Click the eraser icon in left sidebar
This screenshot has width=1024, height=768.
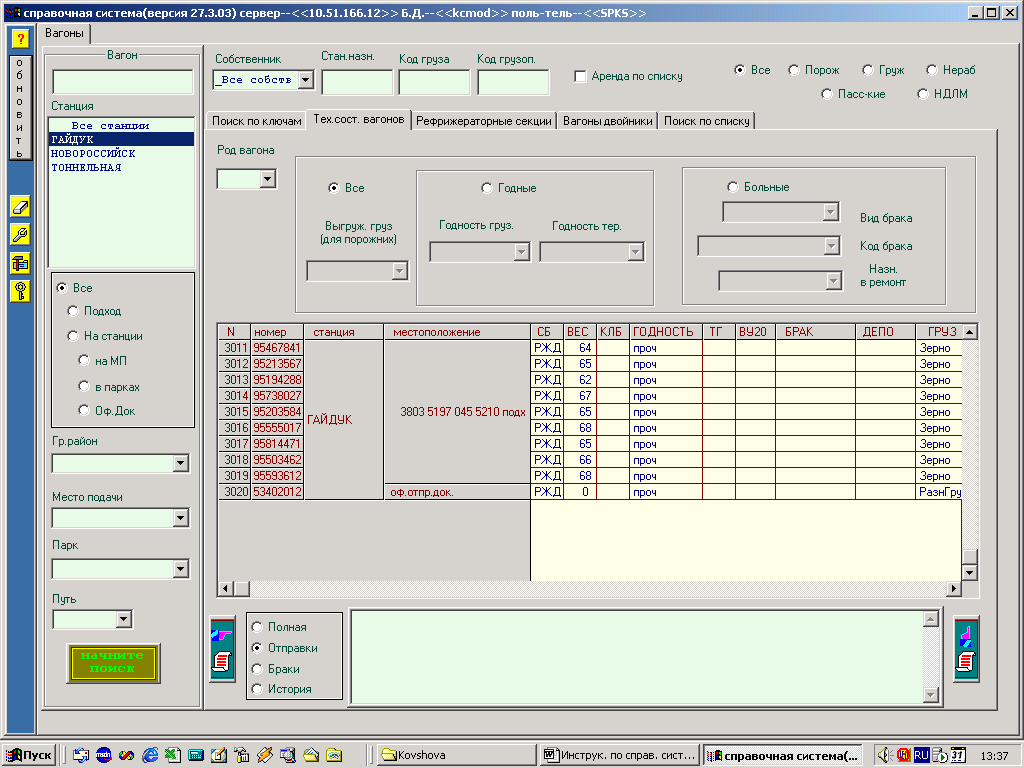(19, 207)
